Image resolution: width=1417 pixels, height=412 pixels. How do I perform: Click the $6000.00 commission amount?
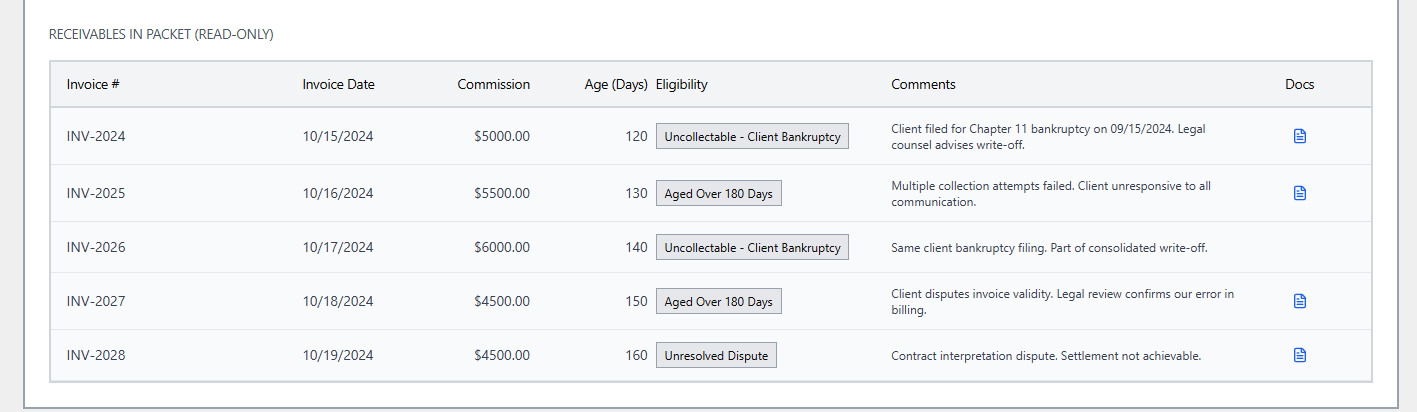(x=502, y=247)
